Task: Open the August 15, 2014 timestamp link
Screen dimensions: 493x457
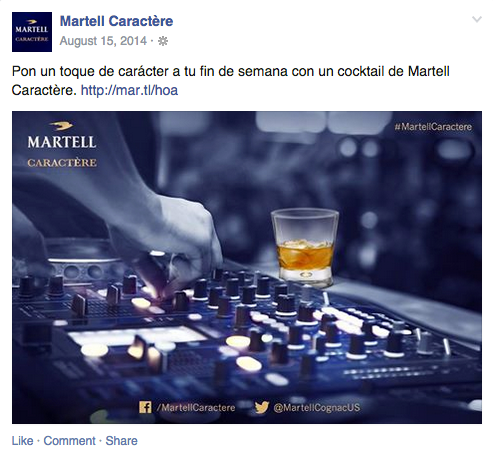Action: pos(103,41)
